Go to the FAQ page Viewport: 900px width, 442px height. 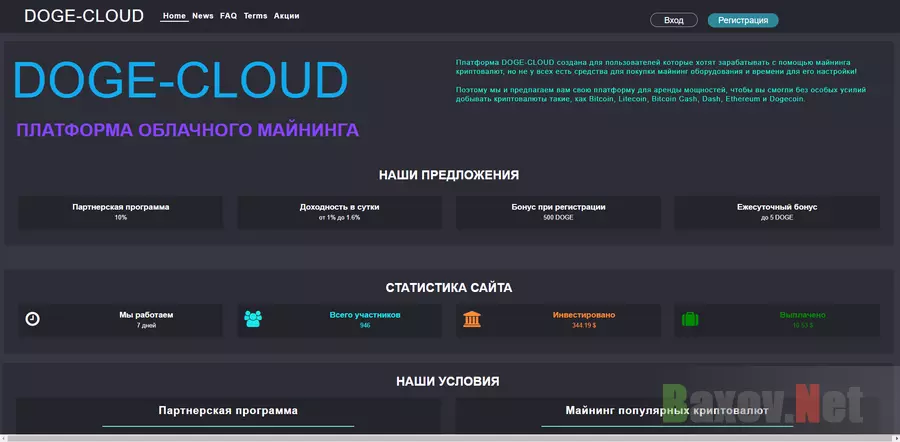click(x=228, y=16)
